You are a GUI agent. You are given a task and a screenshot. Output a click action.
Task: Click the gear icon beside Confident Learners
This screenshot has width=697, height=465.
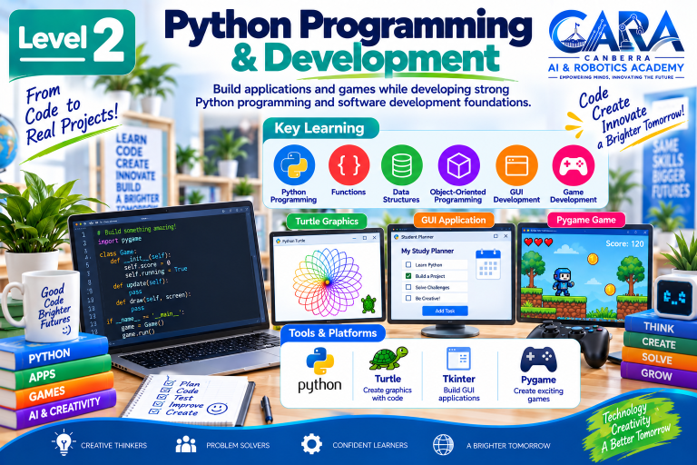311,444
